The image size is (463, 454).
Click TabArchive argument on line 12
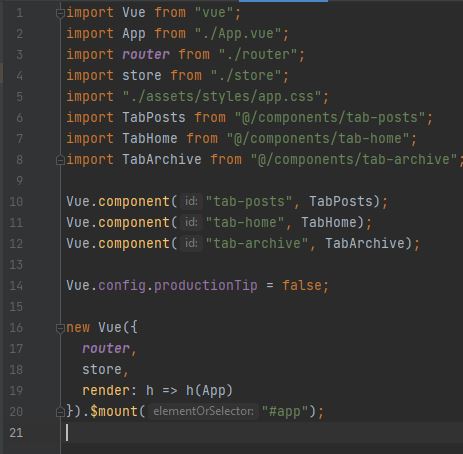365,244
